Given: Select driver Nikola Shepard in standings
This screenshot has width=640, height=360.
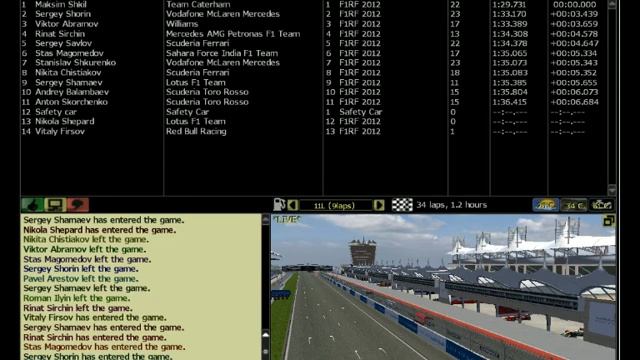Looking at the screenshot, I should coord(64,122).
